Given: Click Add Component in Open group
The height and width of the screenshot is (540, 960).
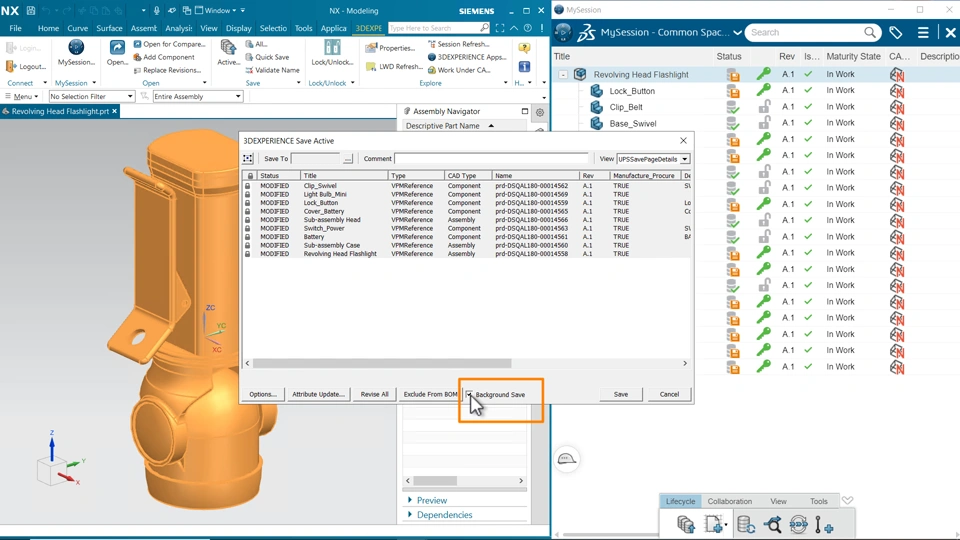Looking at the screenshot, I should [163, 57].
